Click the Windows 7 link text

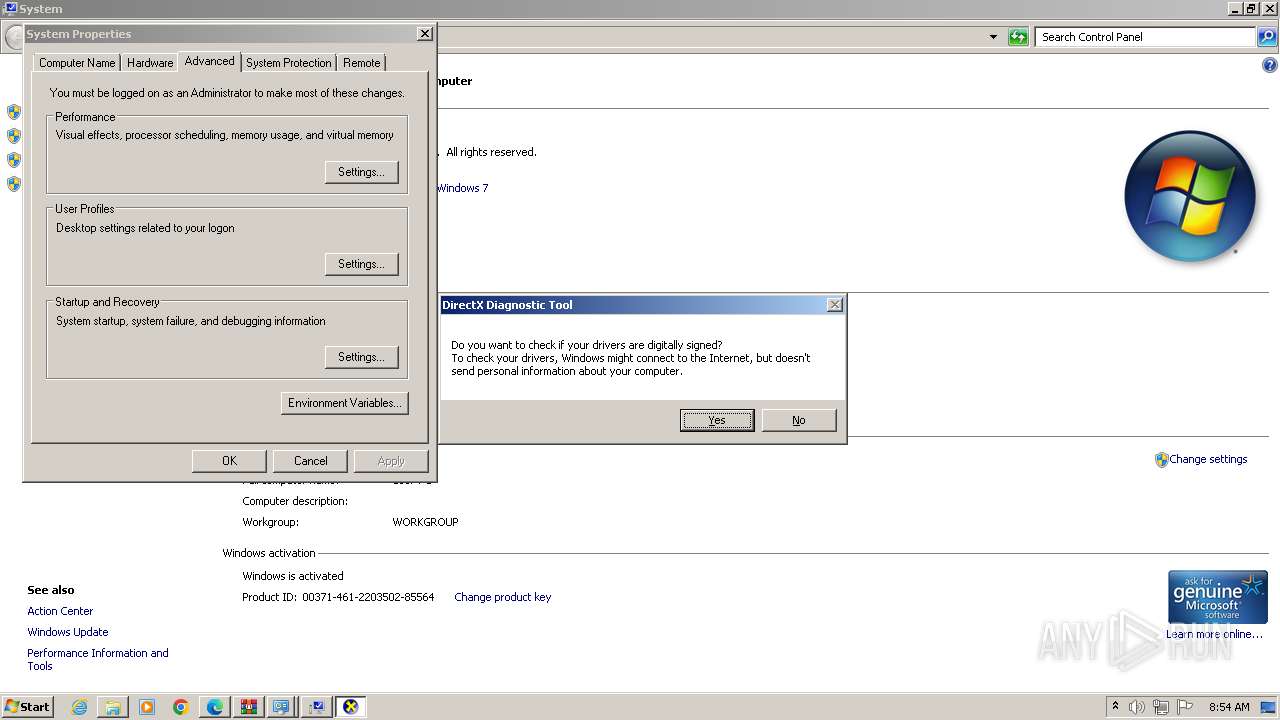coord(462,188)
